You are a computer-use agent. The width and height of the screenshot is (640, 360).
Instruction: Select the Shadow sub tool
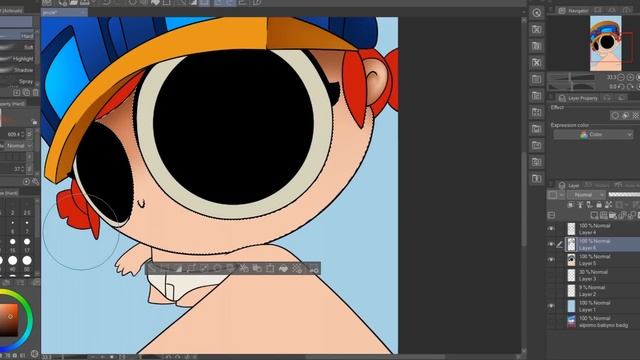17,70
